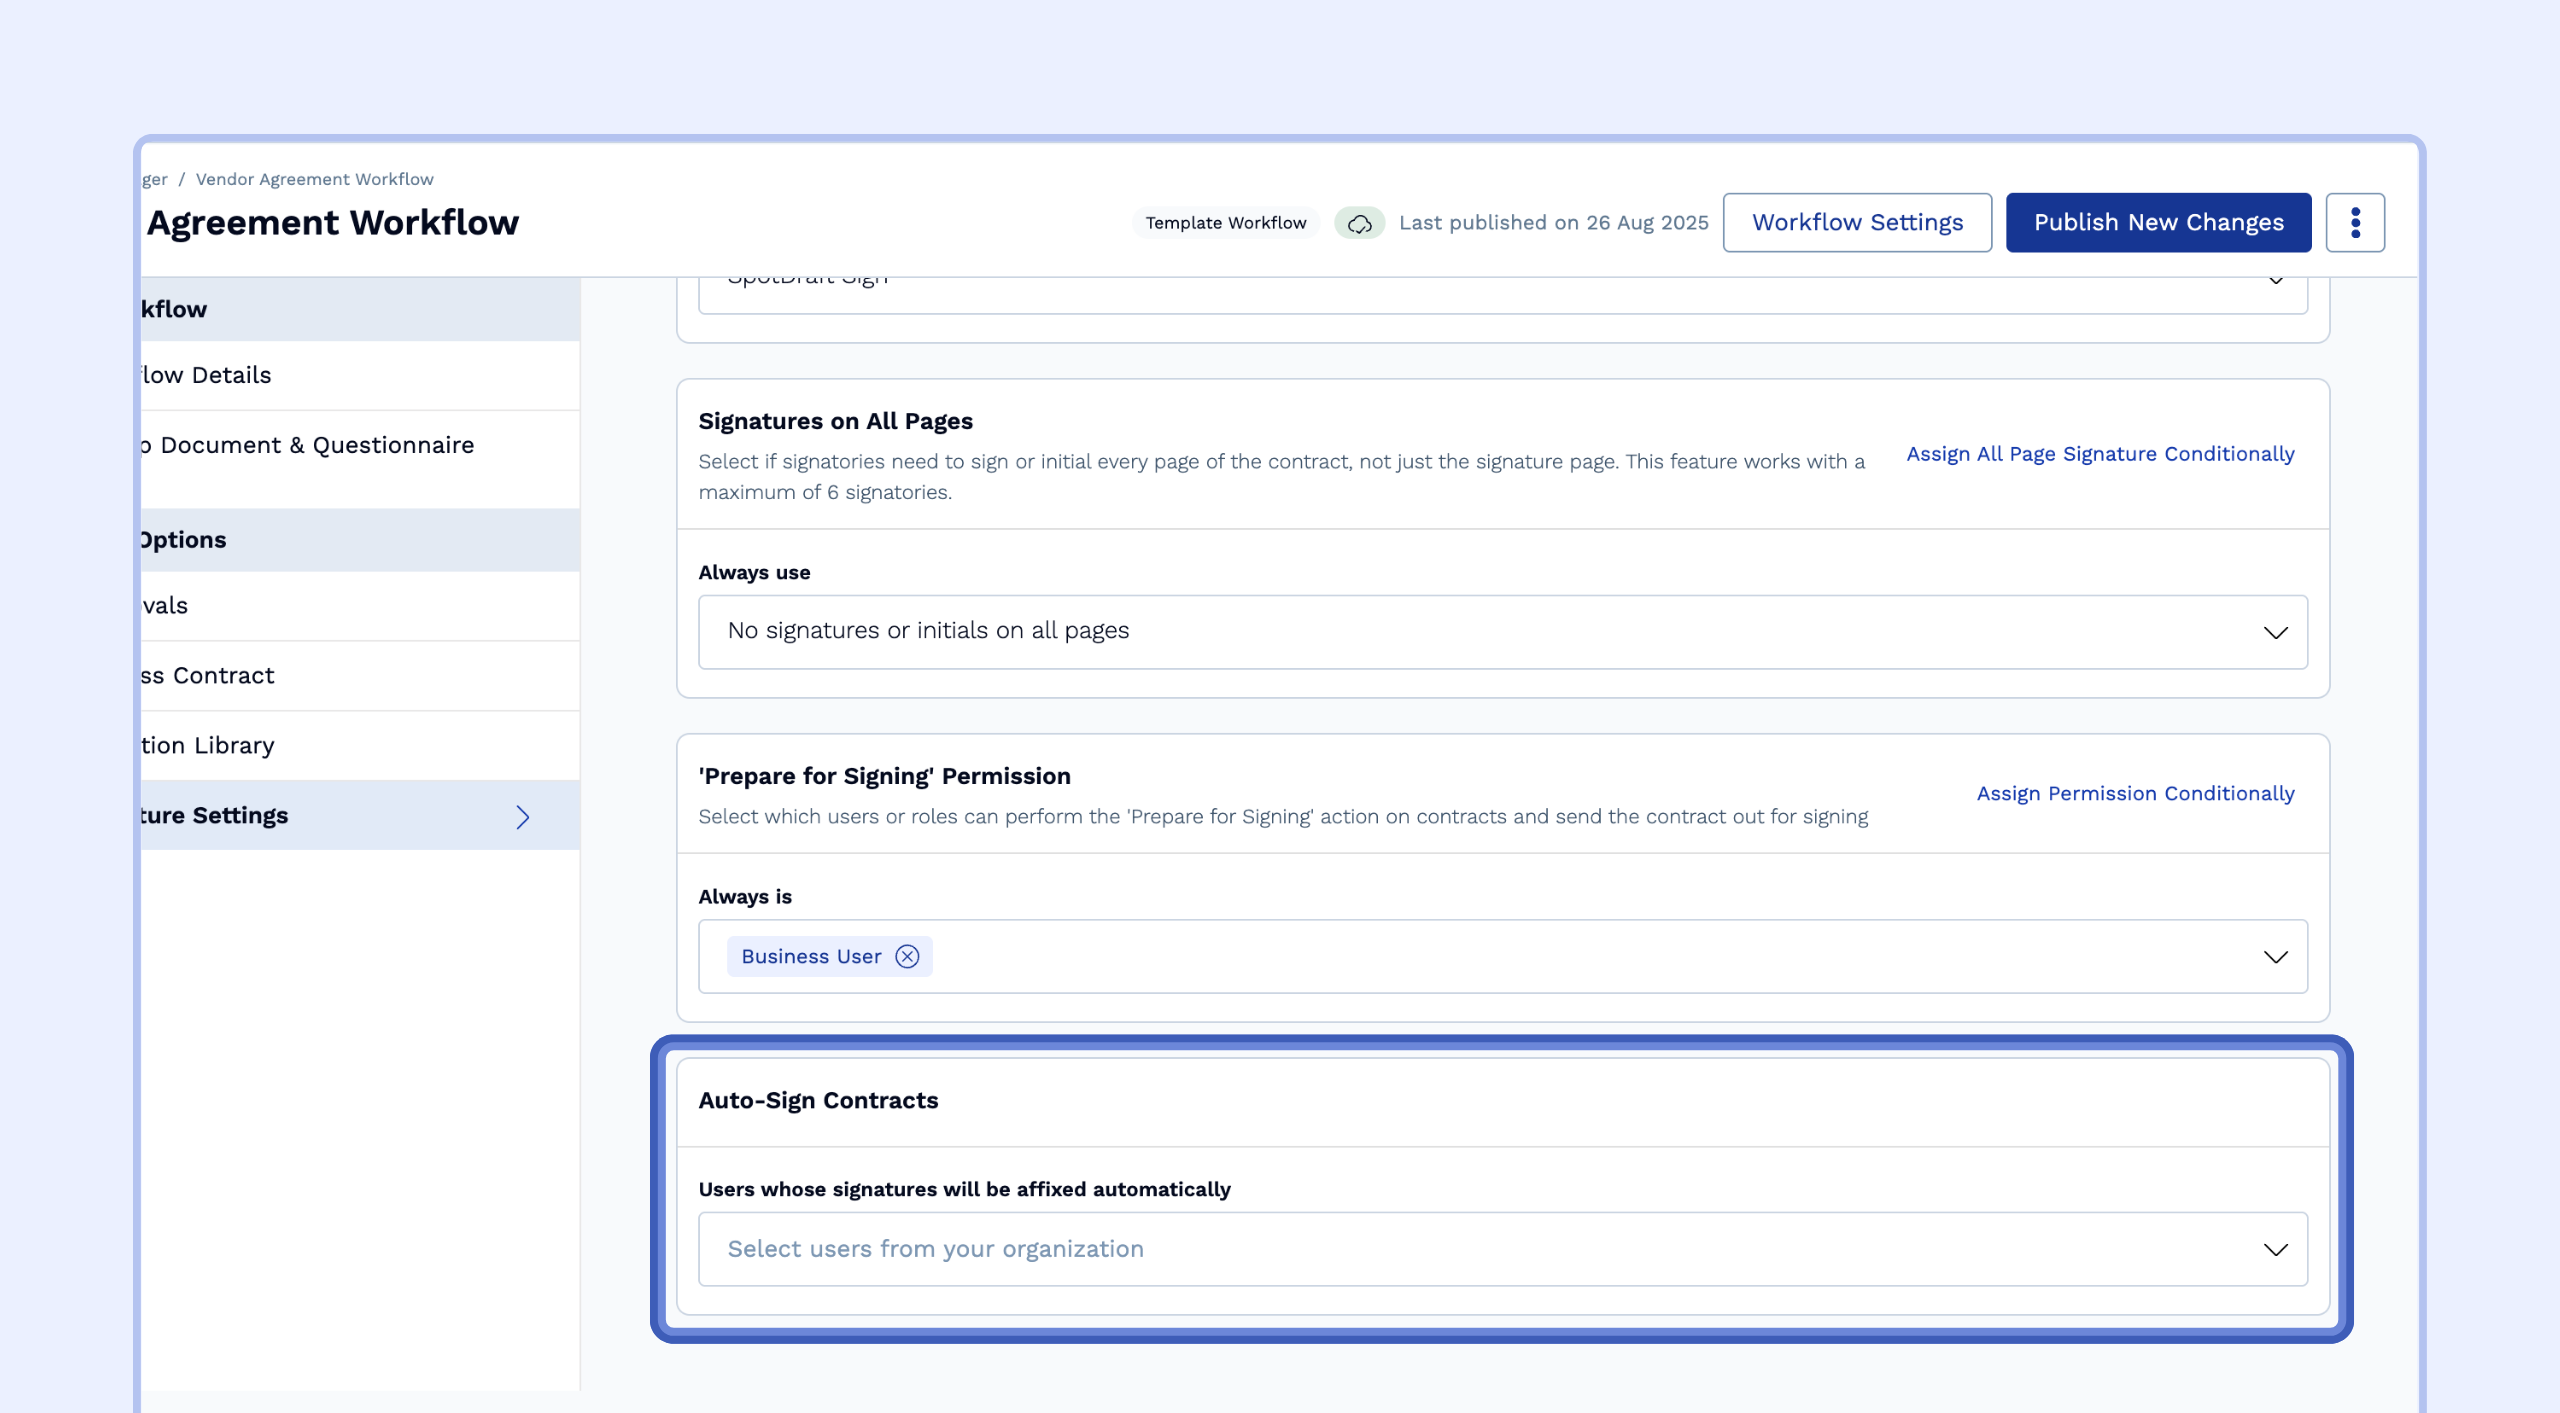The height and width of the screenshot is (1413, 2560).
Task: Select Signature Settings in sidebar
Action: point(215,815)
